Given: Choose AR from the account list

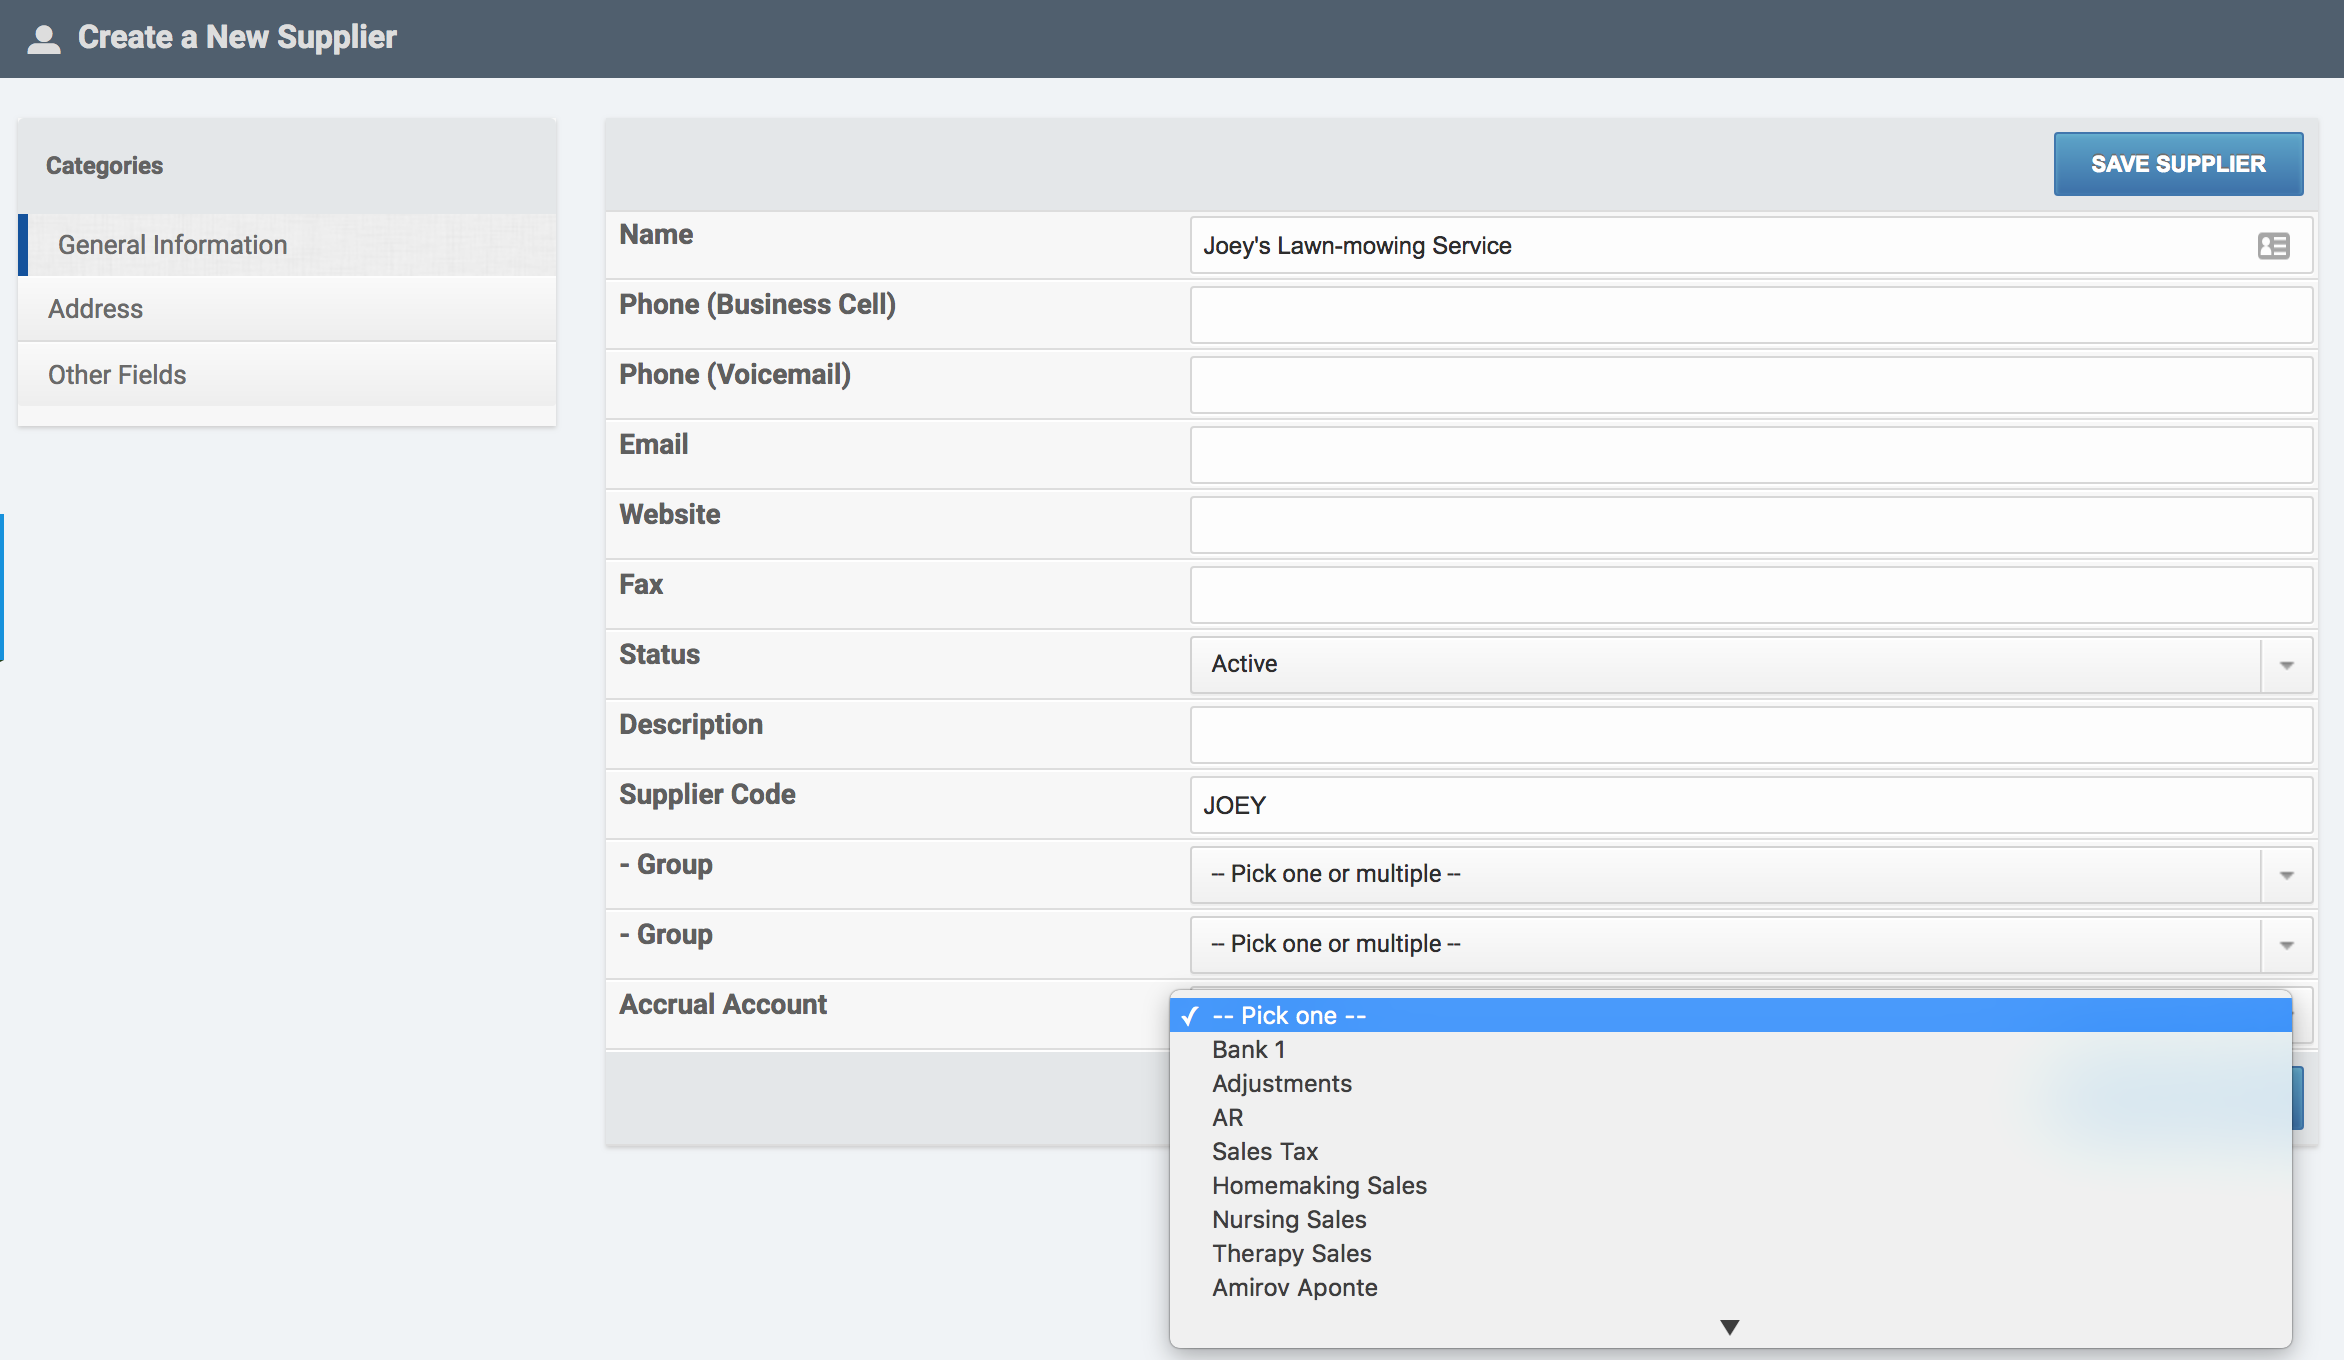Looking at the screenshot, I should 1730,1117.
